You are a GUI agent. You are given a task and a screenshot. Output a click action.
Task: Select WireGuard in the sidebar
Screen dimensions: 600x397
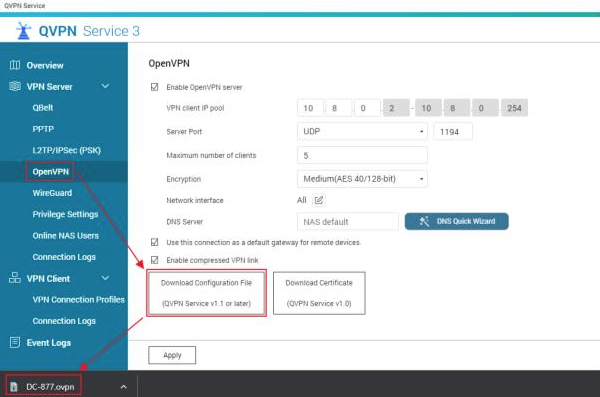point(52,193)
